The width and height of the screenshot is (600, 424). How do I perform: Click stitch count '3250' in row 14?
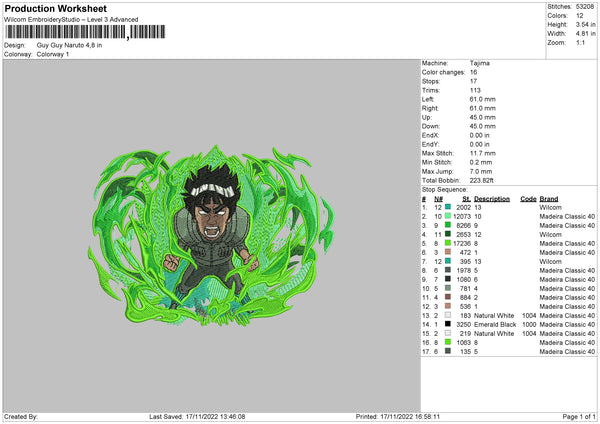463,325
